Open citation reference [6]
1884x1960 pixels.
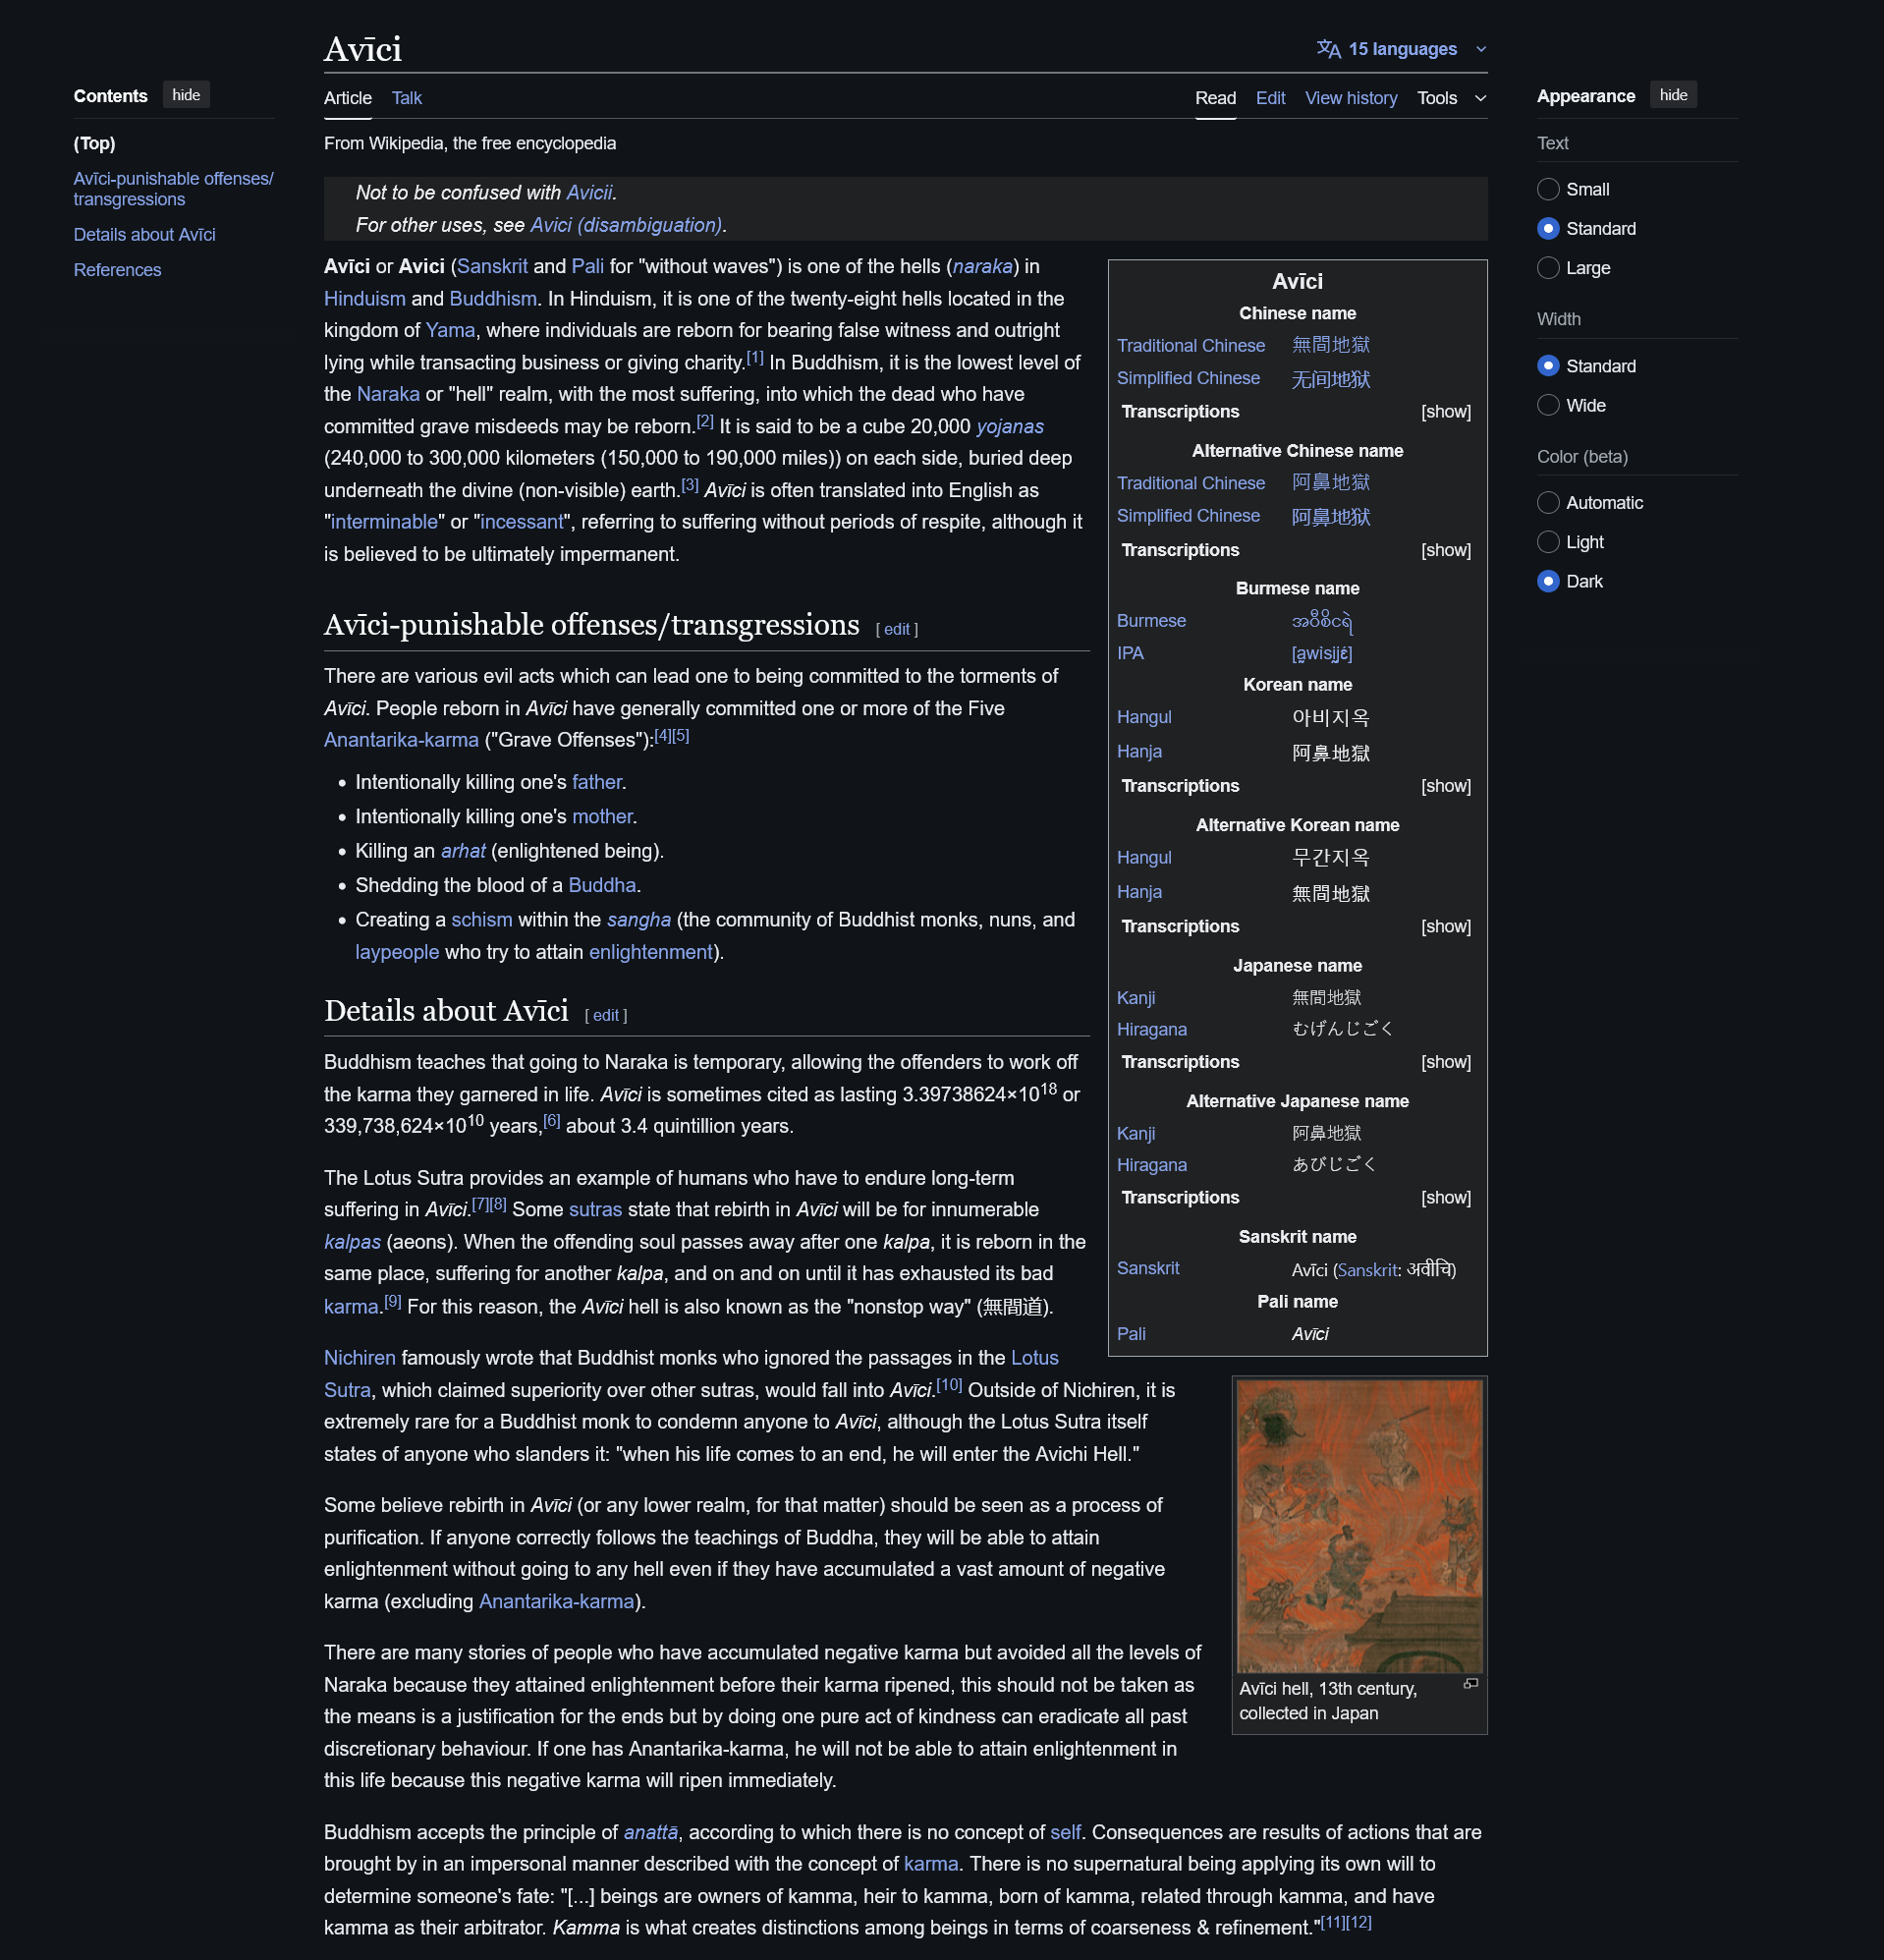pos(552,1121)
